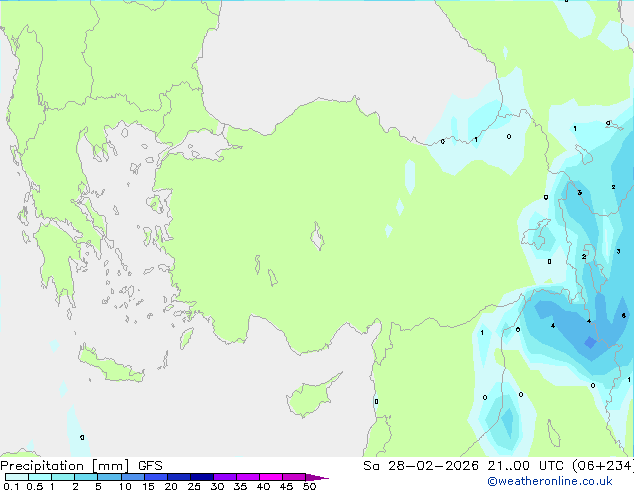This screenshot has width=634, height=490.
Task: Click the 0.5–1 mm legend color swatch
Action: point(40,477)
